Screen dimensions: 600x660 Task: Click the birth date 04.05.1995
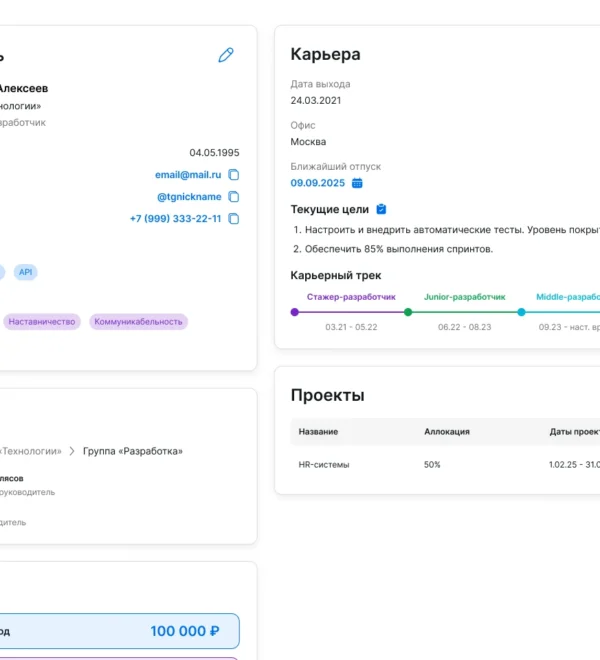tap(214, 153)
